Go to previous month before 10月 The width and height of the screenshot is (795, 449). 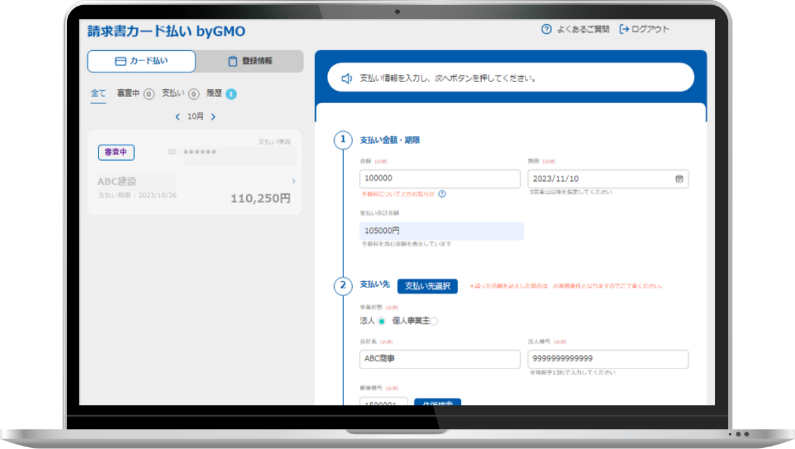click(177, 117)
